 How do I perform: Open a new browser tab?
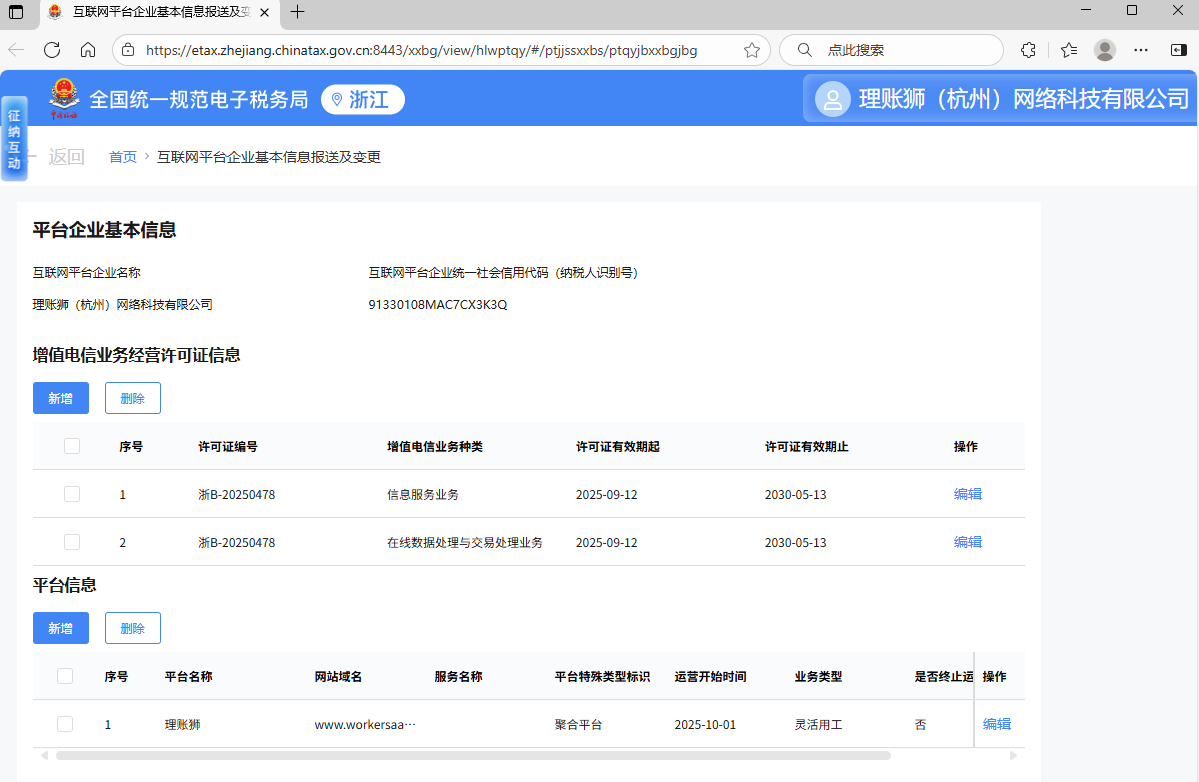pyautogui.click(x=297, y=12)
